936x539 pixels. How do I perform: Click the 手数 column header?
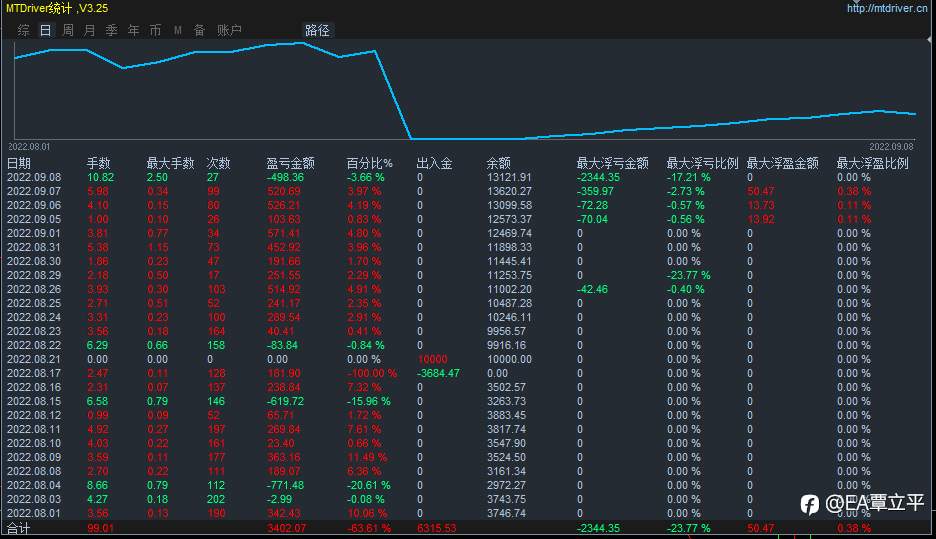[98, 163]
